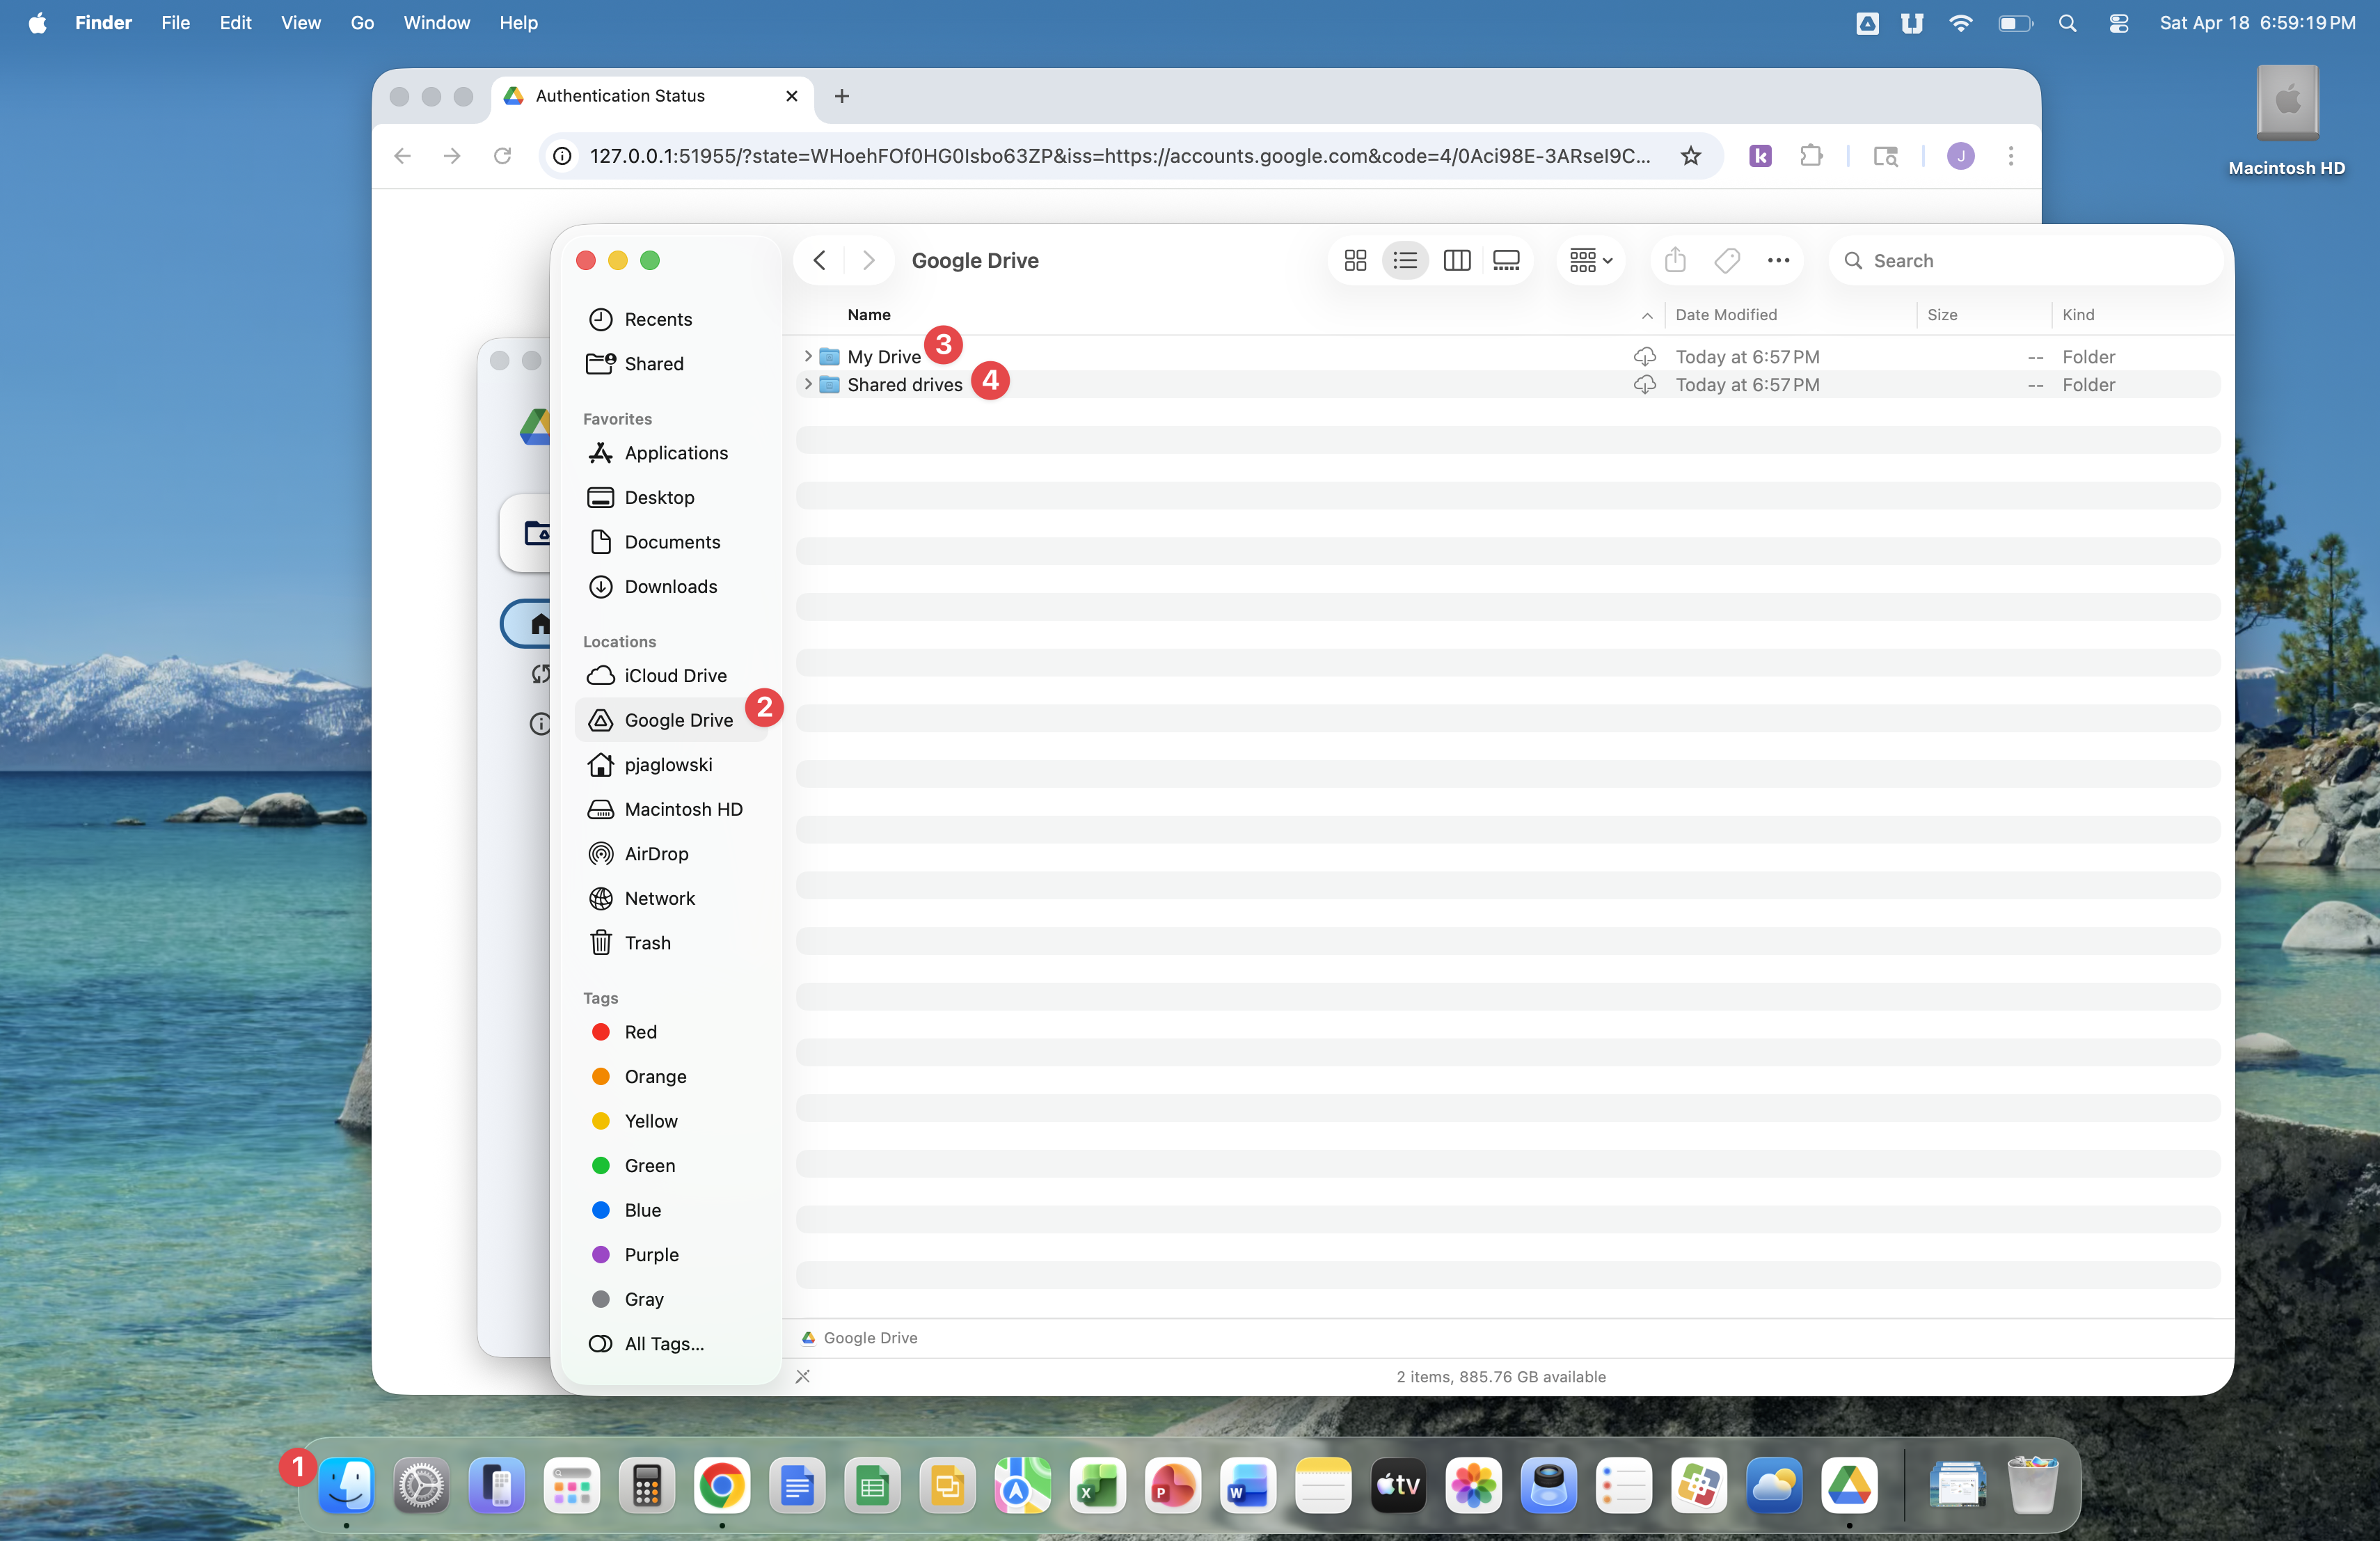Open the ellipsis action menu
Screen dimensions: 2380x1541
(1778, 261)
